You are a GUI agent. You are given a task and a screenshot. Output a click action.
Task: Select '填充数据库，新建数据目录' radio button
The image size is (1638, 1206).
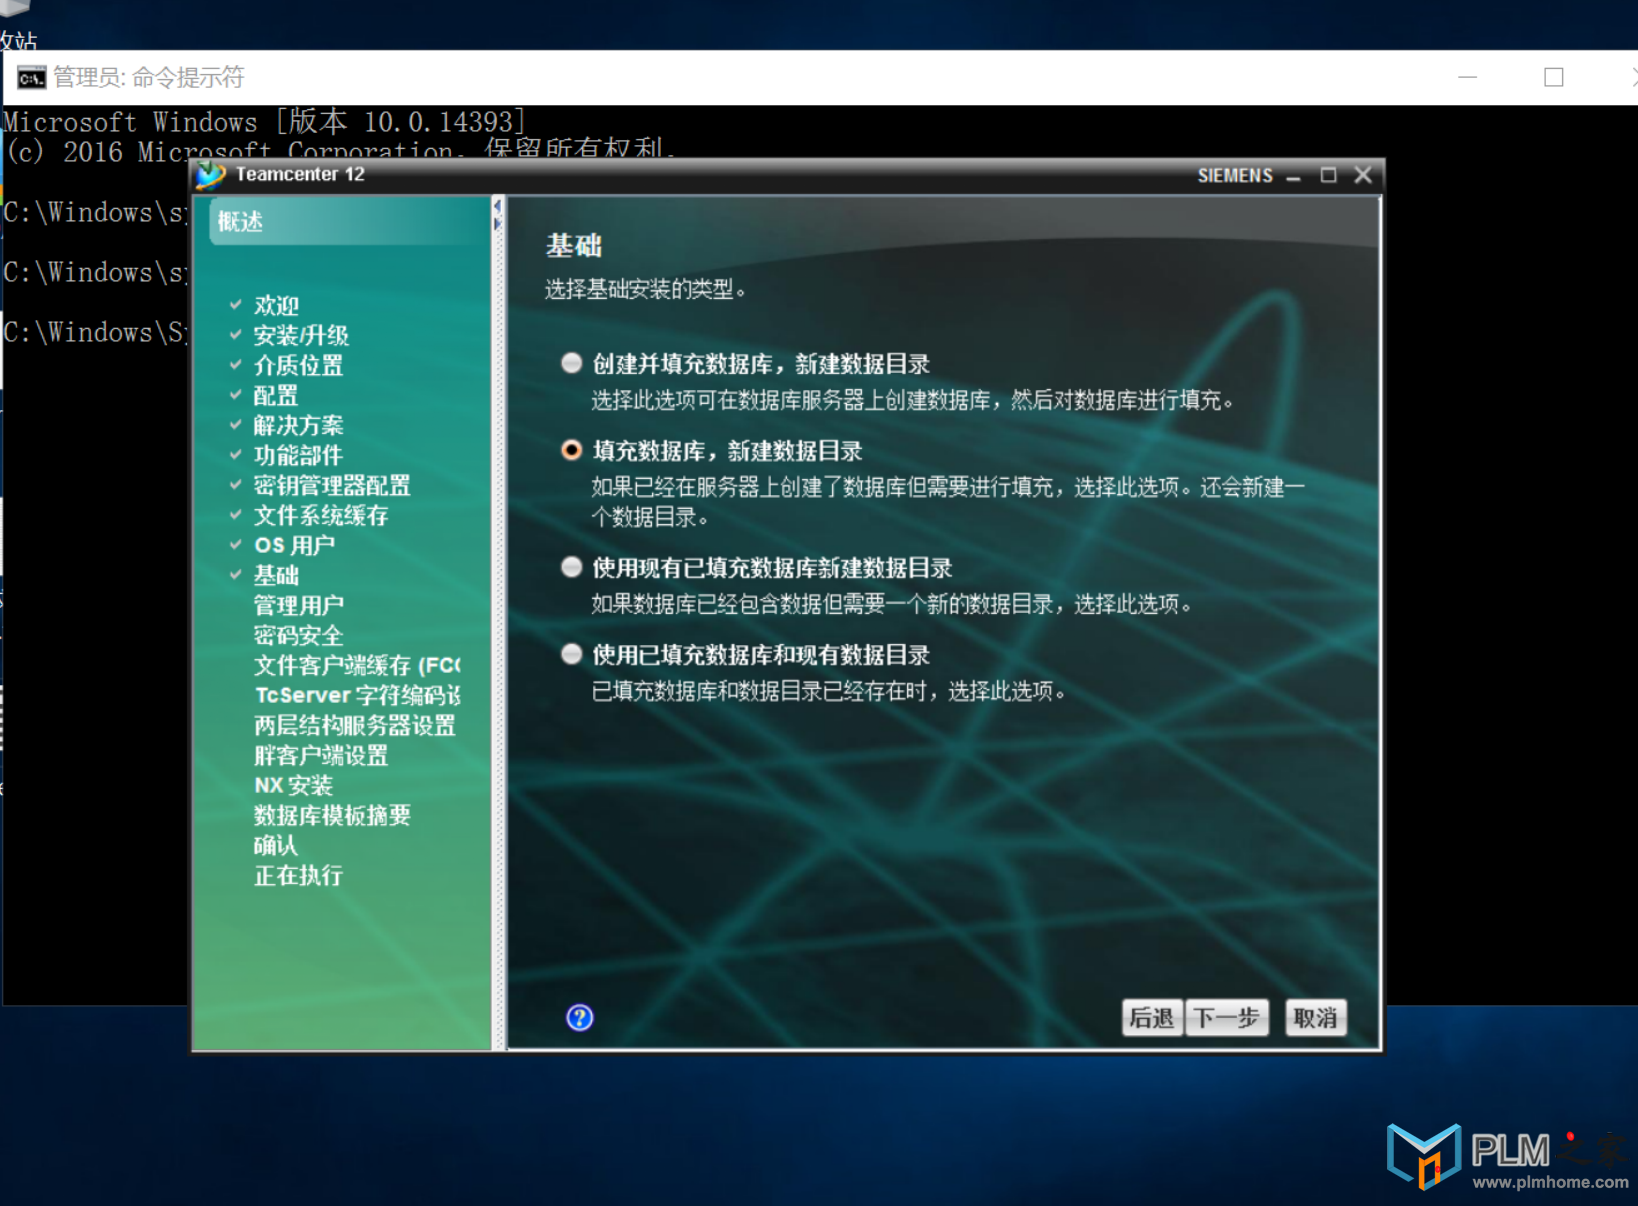point(571,450)
